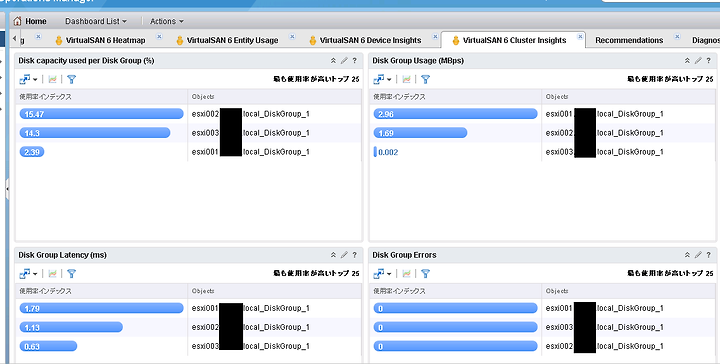720x364 pixels.
Task: Click chart icon in Disk Group Errors widget toolbar
Action: 406,274
